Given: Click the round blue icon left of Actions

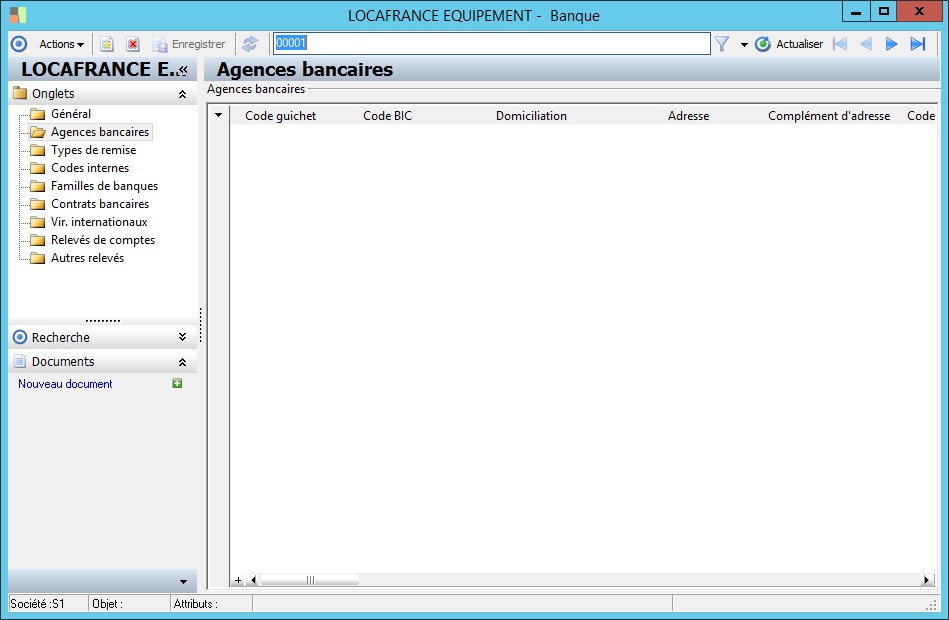Looking at the screenshot, I should [19, 44].
